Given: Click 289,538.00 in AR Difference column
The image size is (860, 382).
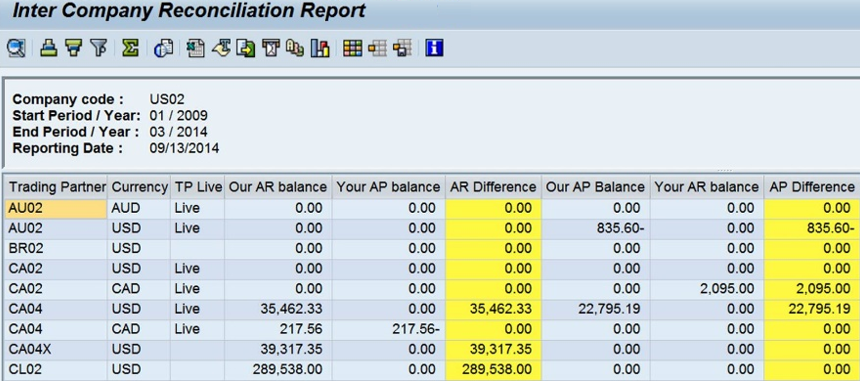Looking at the screenshot, I should coord(493,369).
